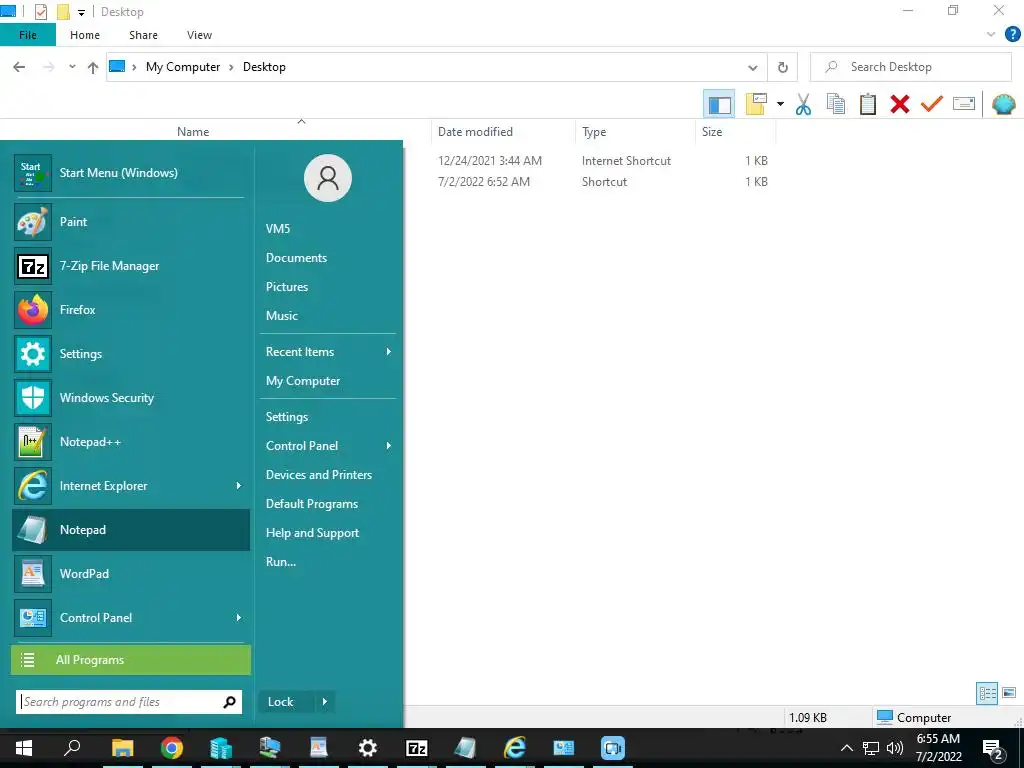
Task: Click the Copy icon in the Explorer toolbar
Action: (x=836, y=104)
